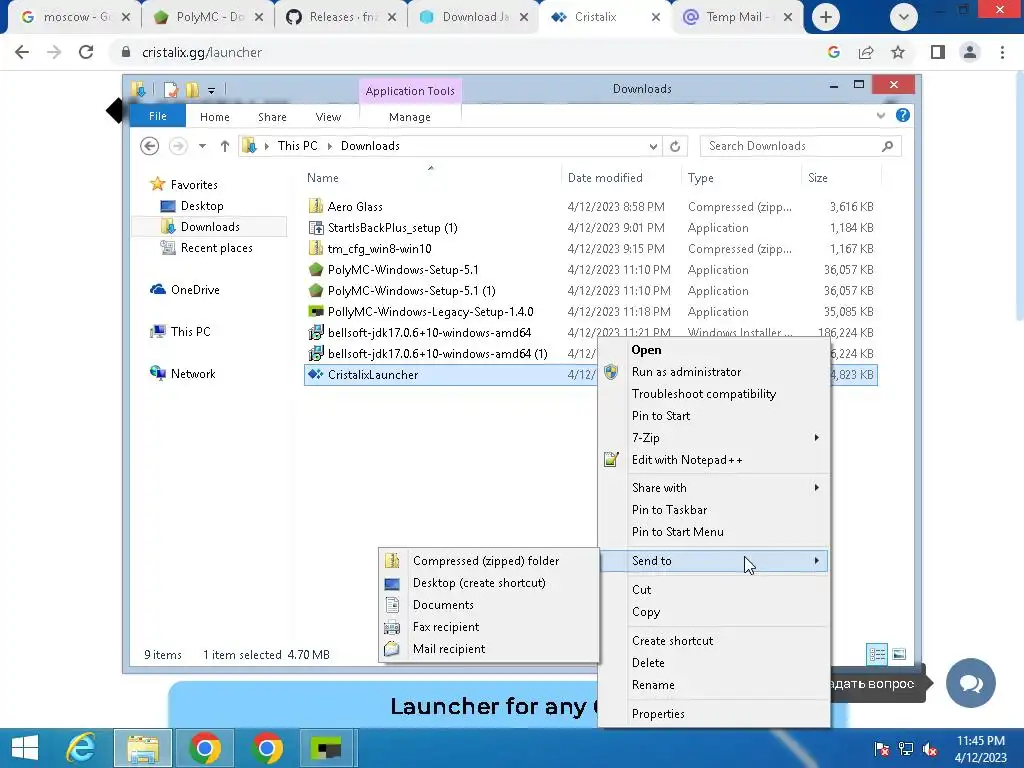Open Explorer help question mark icon
Screen dimensions: 1024x768
click(903, 116)
